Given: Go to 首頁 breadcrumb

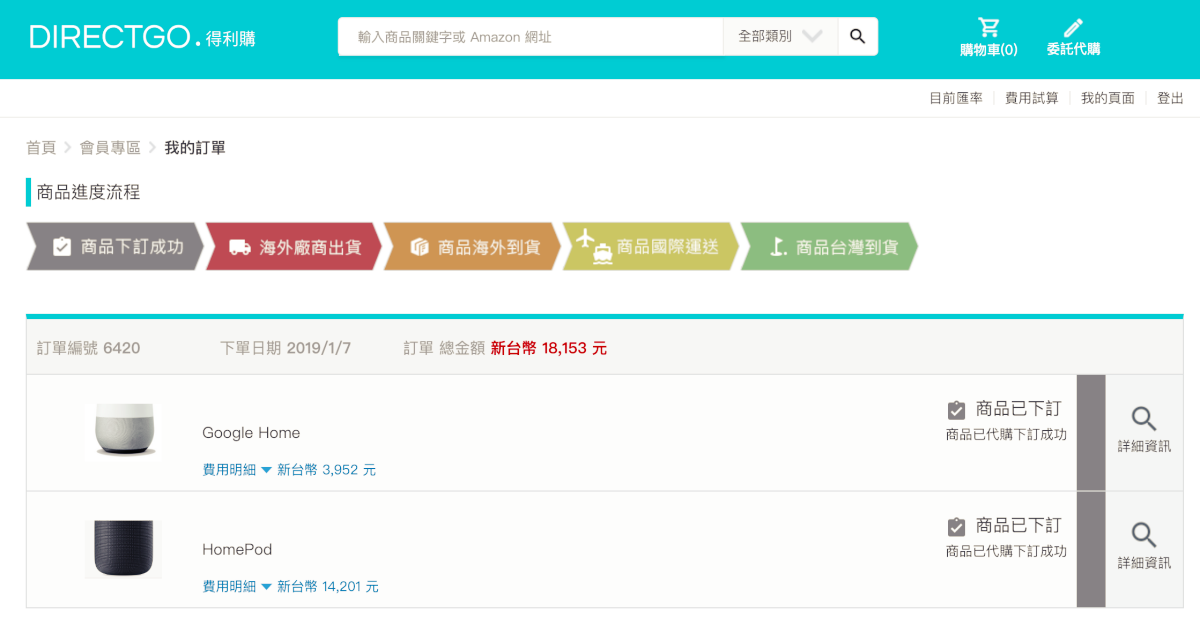Looking at the screenshot, I should tap(41, 148).
